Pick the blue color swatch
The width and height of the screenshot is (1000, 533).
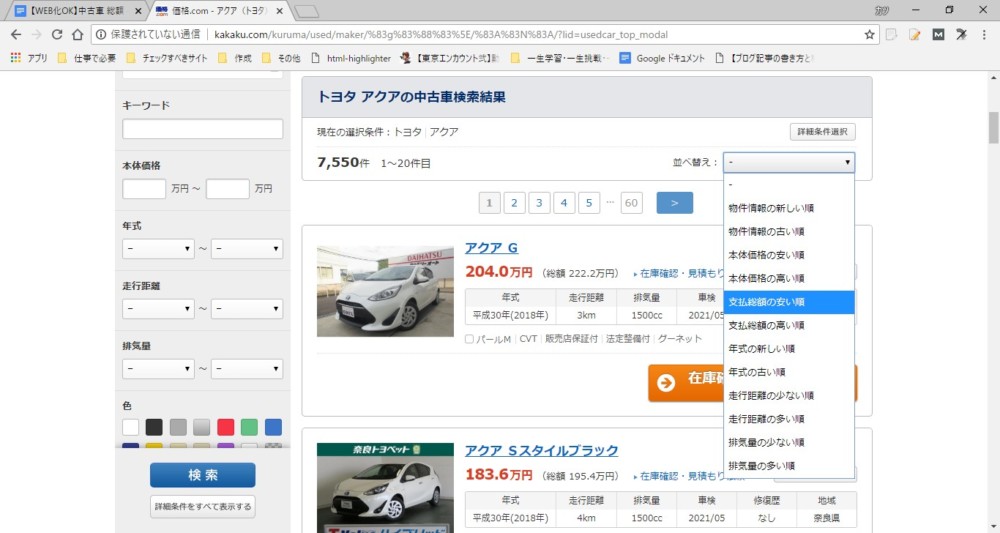point(273,427)
